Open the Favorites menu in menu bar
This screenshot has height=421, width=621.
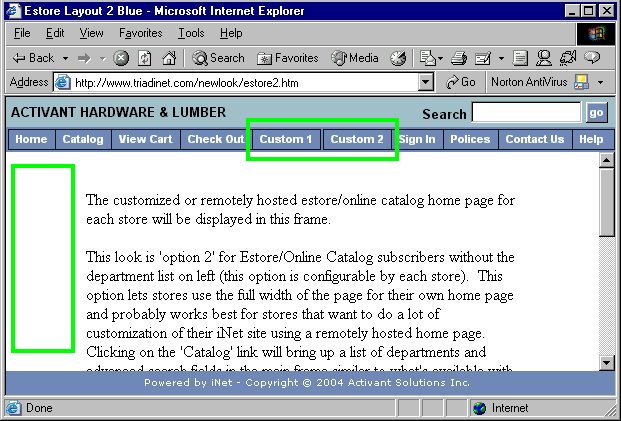[140, 33]
